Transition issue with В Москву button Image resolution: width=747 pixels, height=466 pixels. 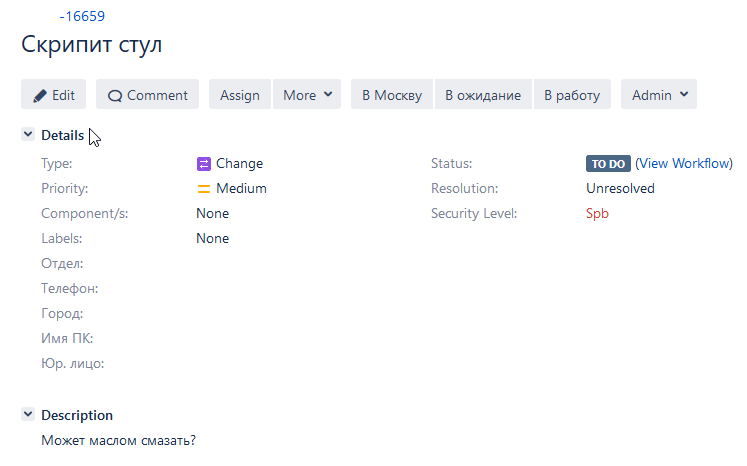[392, 94]
